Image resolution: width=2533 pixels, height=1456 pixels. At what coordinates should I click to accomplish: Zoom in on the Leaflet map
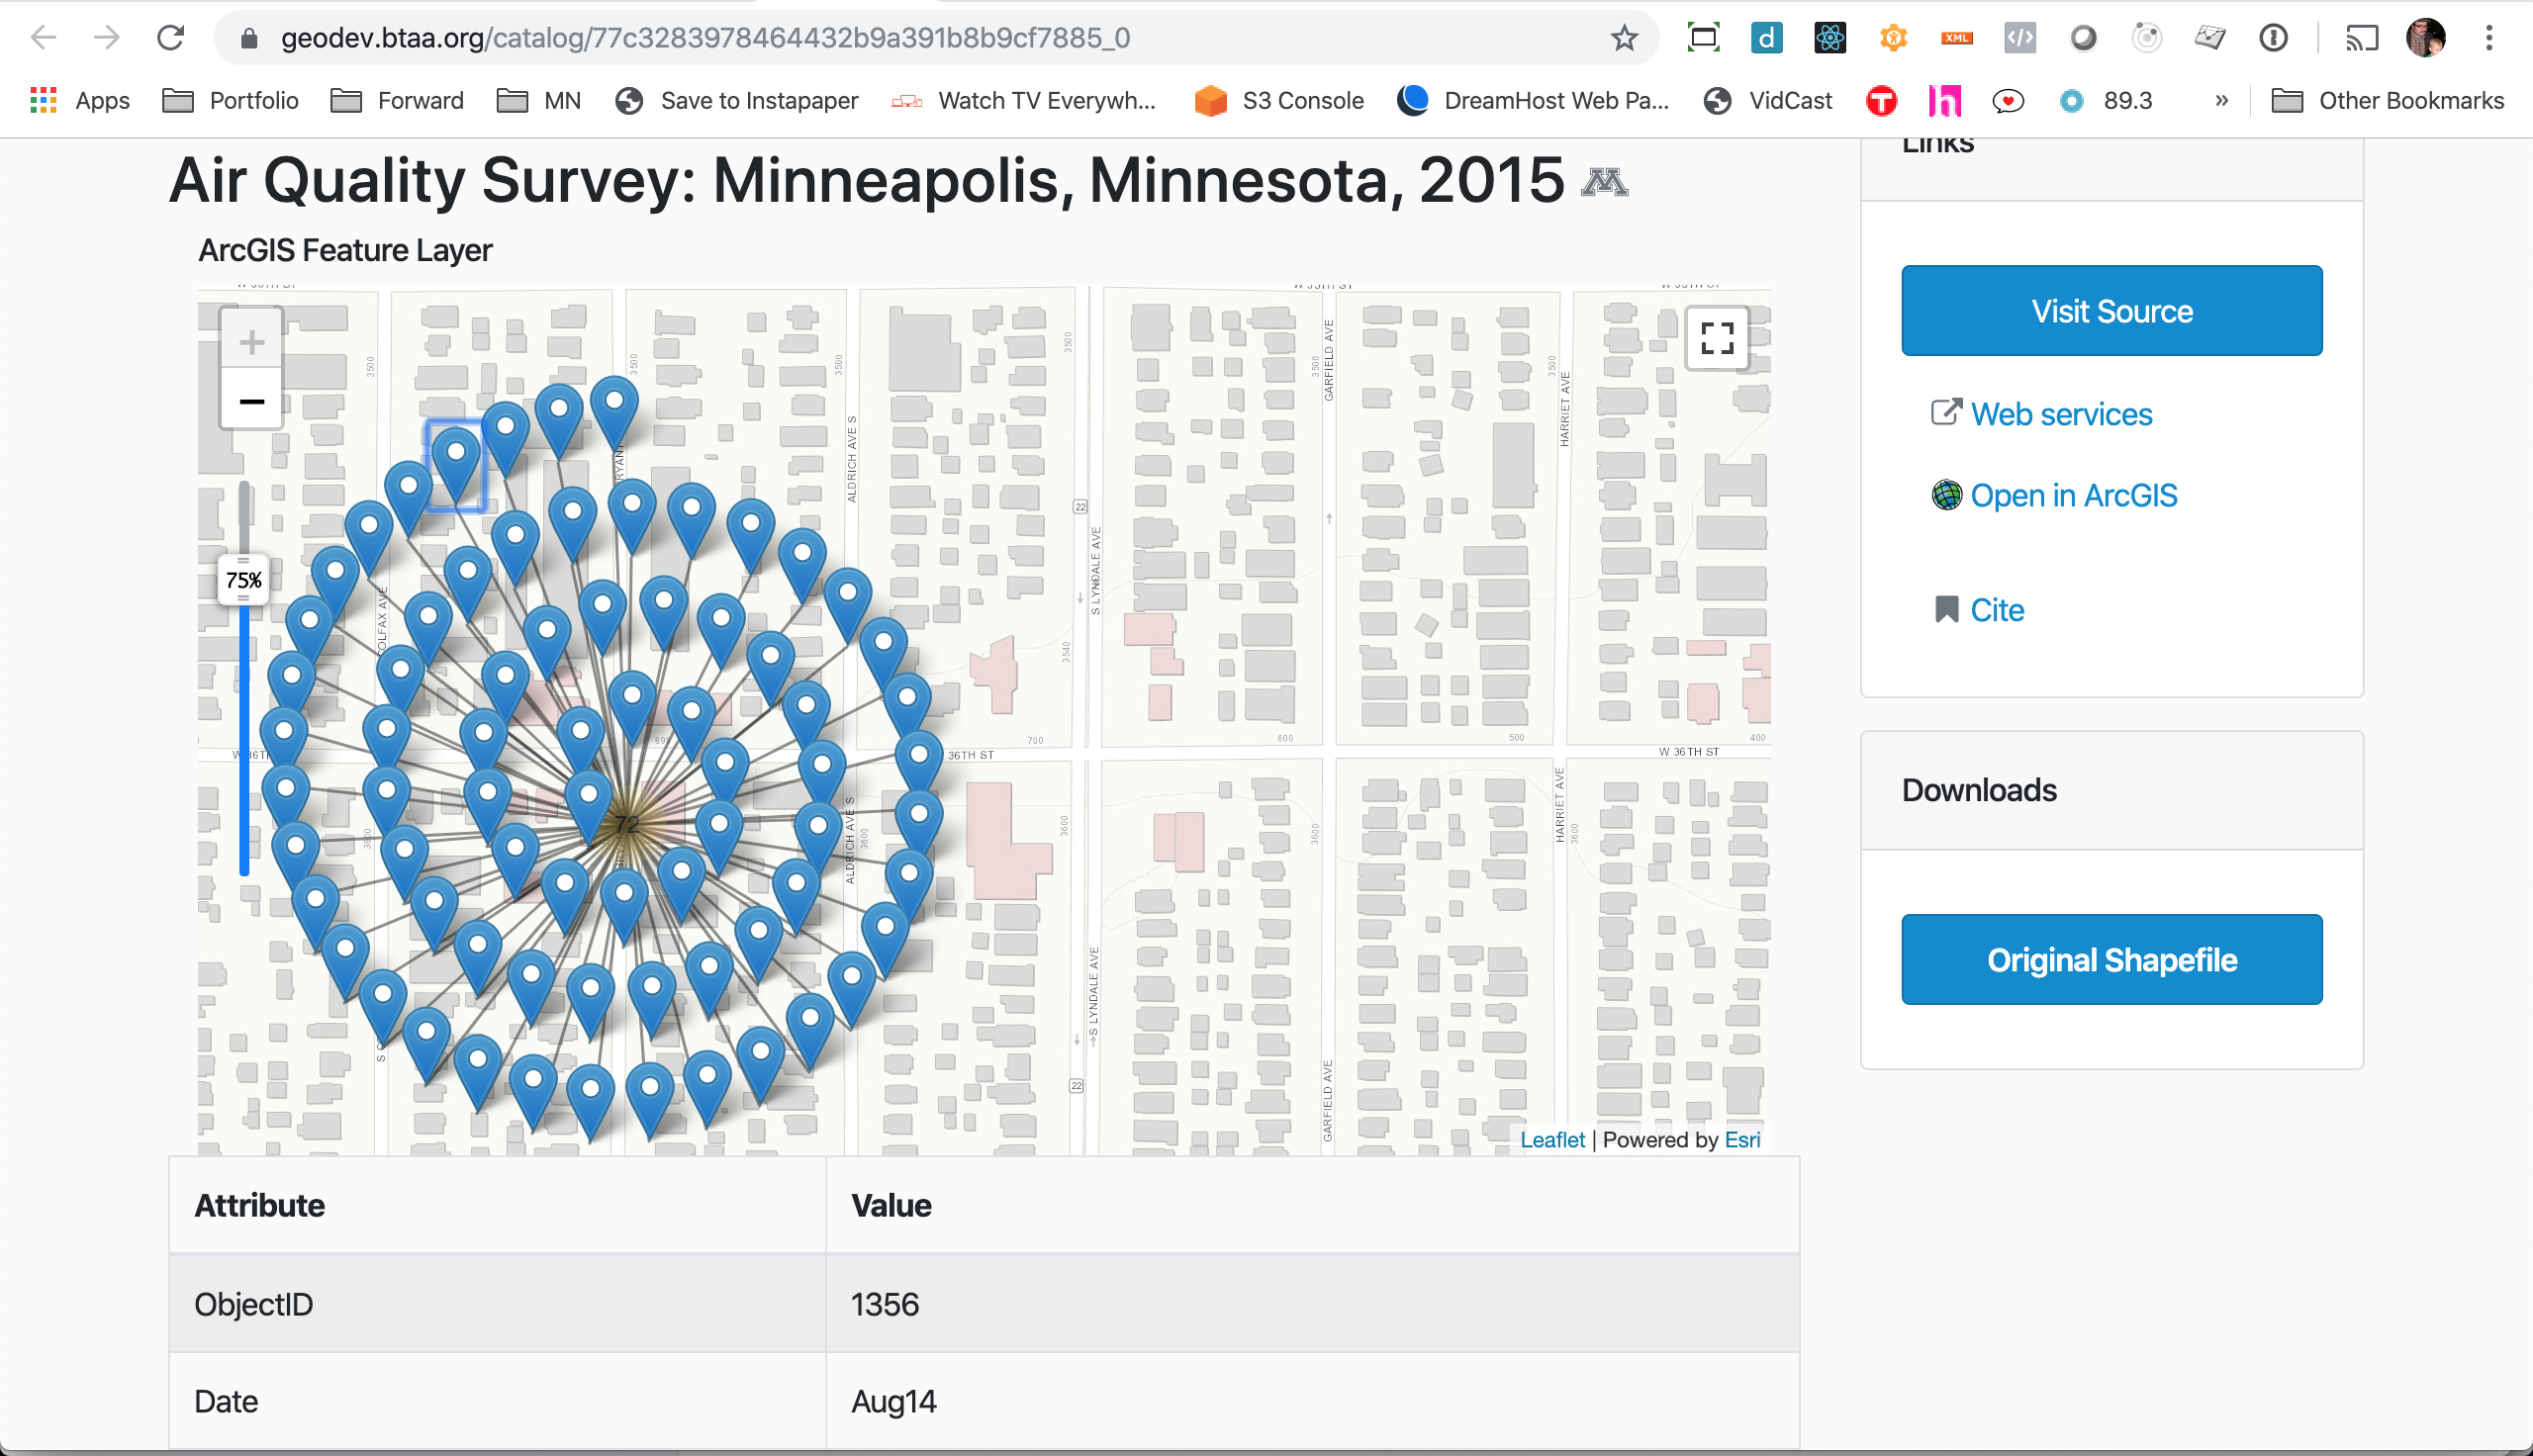click(x=251, y=343)
